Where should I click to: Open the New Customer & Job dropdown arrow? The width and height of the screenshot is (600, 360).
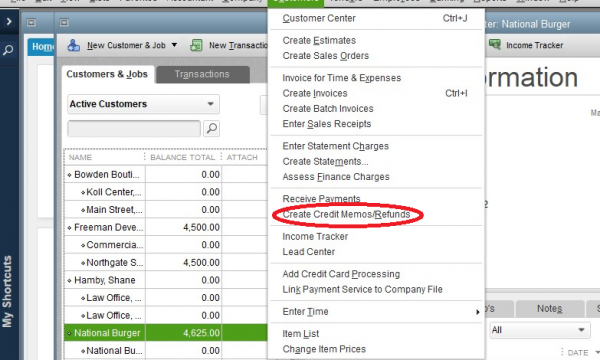pyautogui.click(x=174, y=45)
